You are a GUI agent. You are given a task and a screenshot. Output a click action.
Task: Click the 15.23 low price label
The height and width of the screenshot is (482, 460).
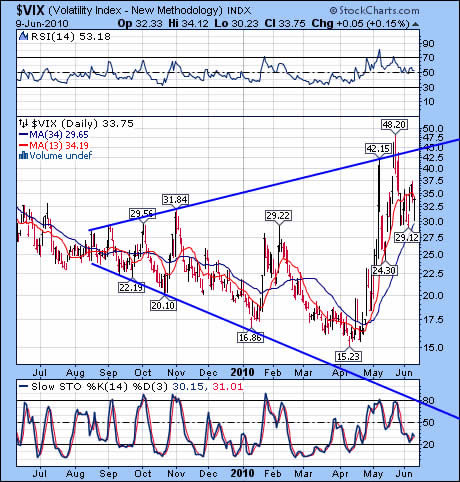coord(348,357)
